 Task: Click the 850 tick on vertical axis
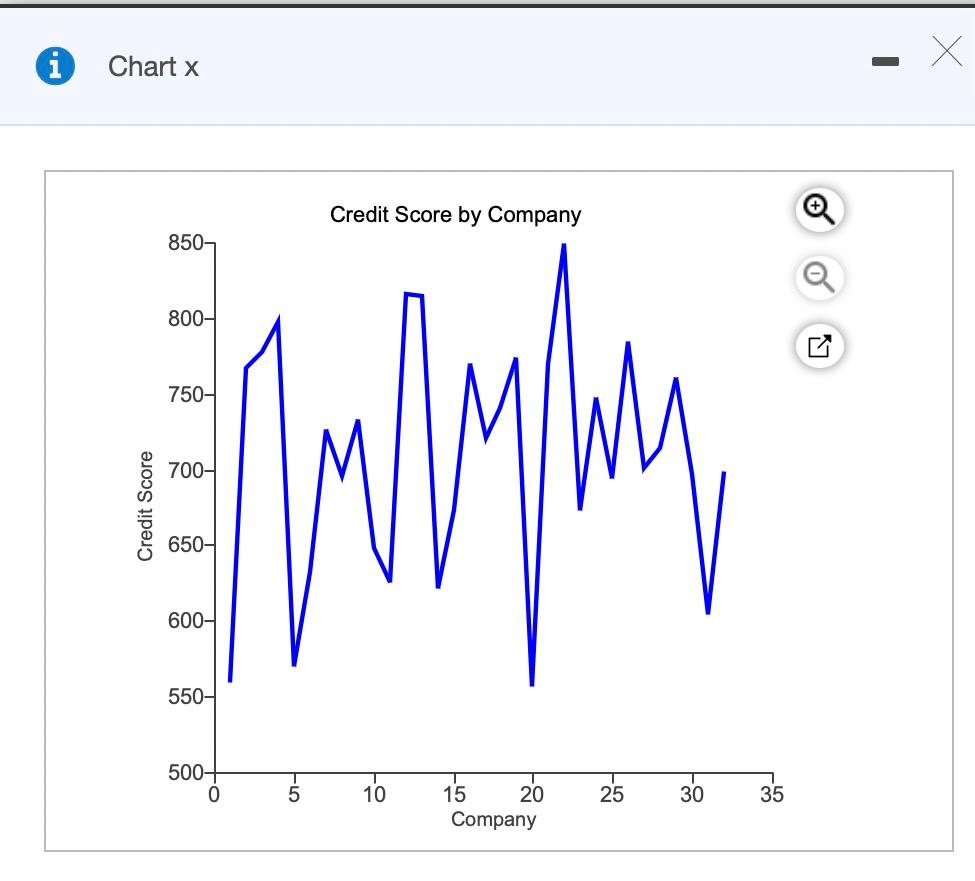tap(185, 242)
